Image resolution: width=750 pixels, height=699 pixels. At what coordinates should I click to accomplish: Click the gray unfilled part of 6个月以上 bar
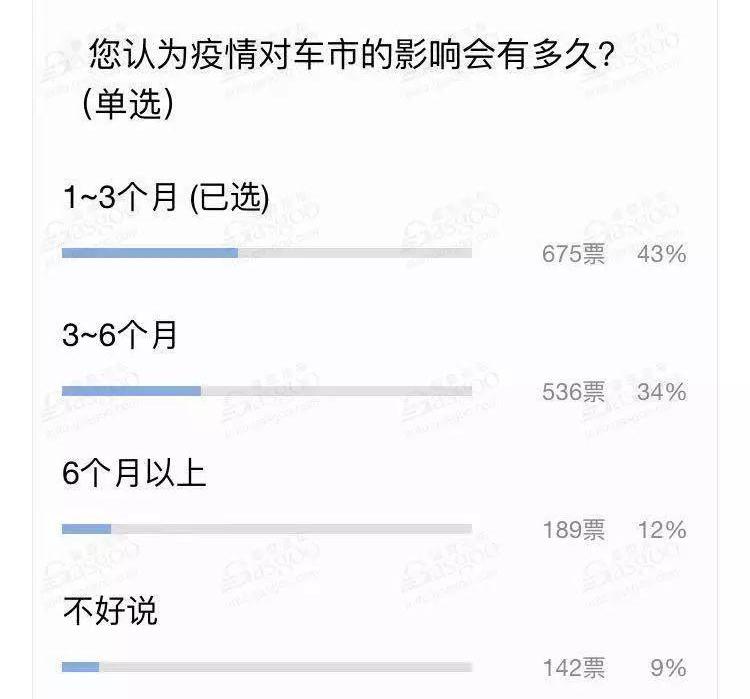pos(290,528)
